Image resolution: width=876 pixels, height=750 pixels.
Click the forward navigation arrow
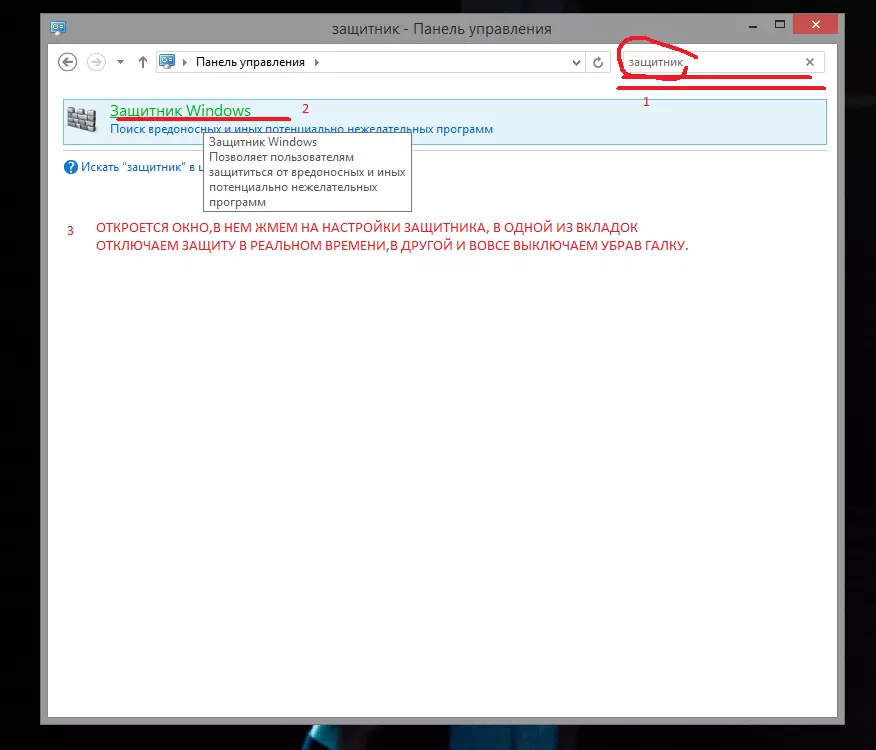click(96, 62)
